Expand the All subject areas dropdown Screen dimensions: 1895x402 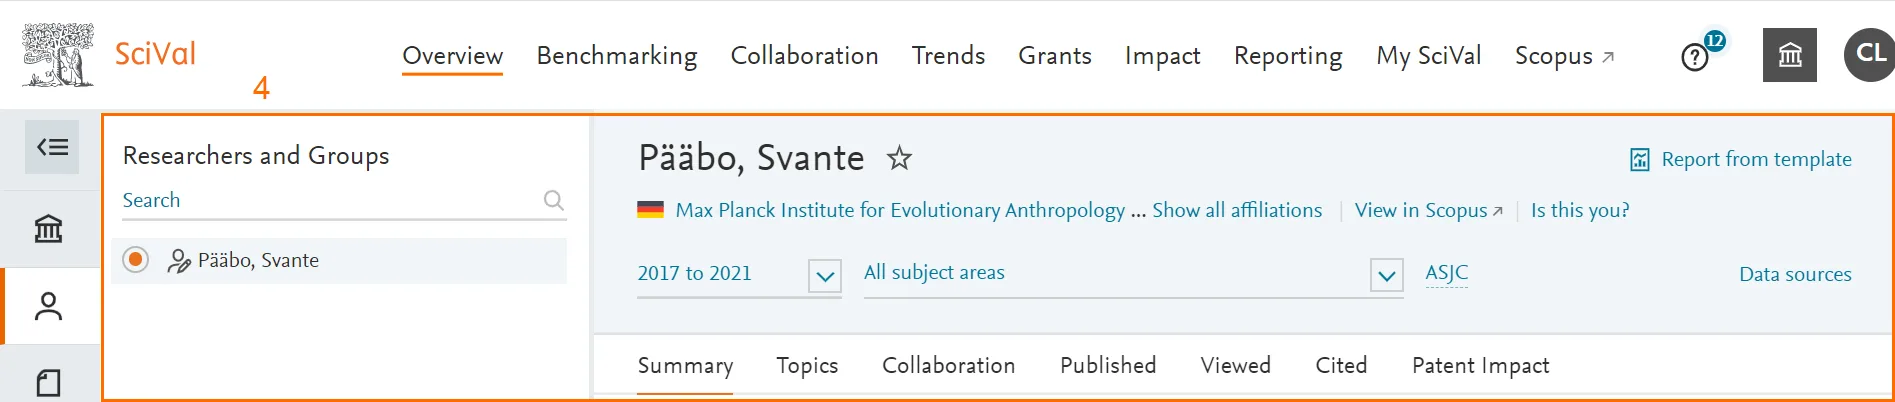1386,275
